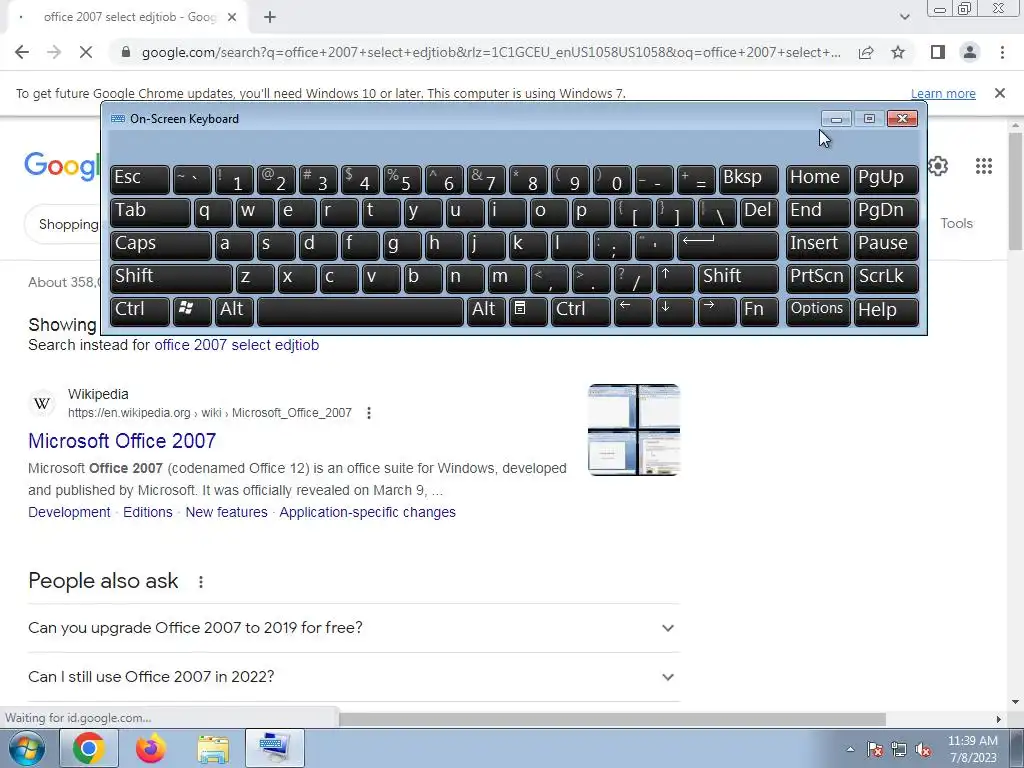Open Google search settings gear
This screenshot has height=768, width=1024.
click(938, 166)
